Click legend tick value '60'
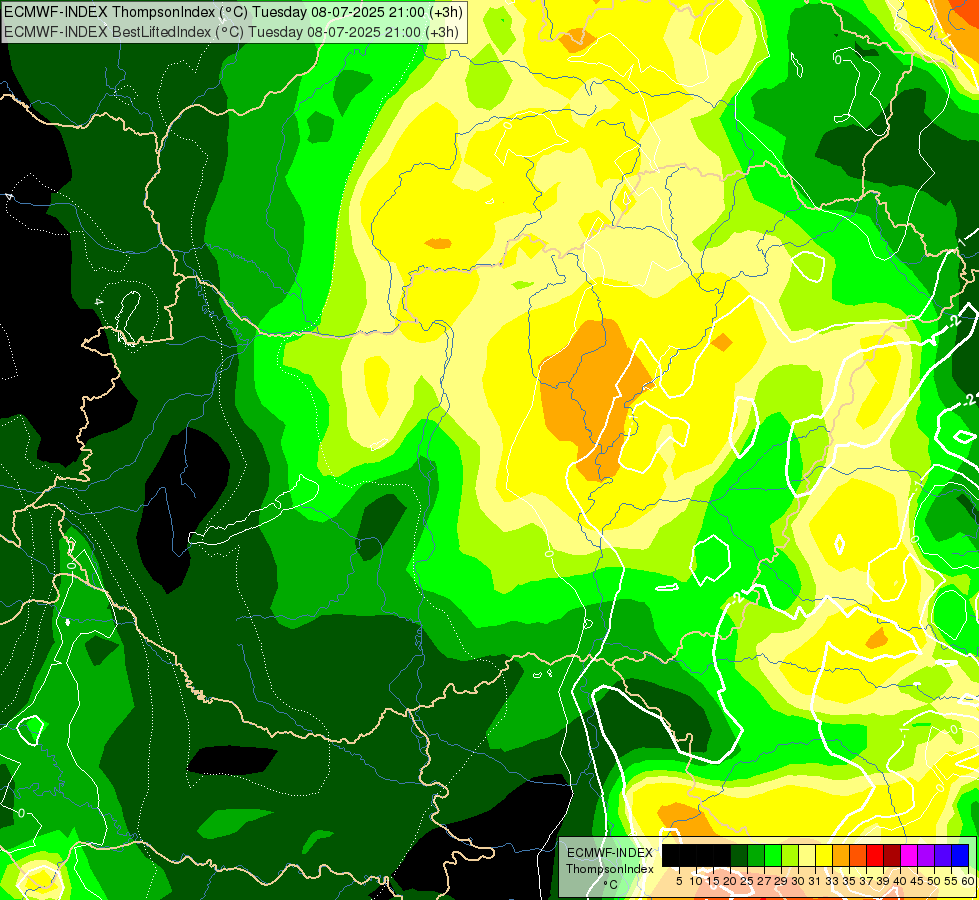This screenshot has height=900, width=979. (x=968, y=881)
